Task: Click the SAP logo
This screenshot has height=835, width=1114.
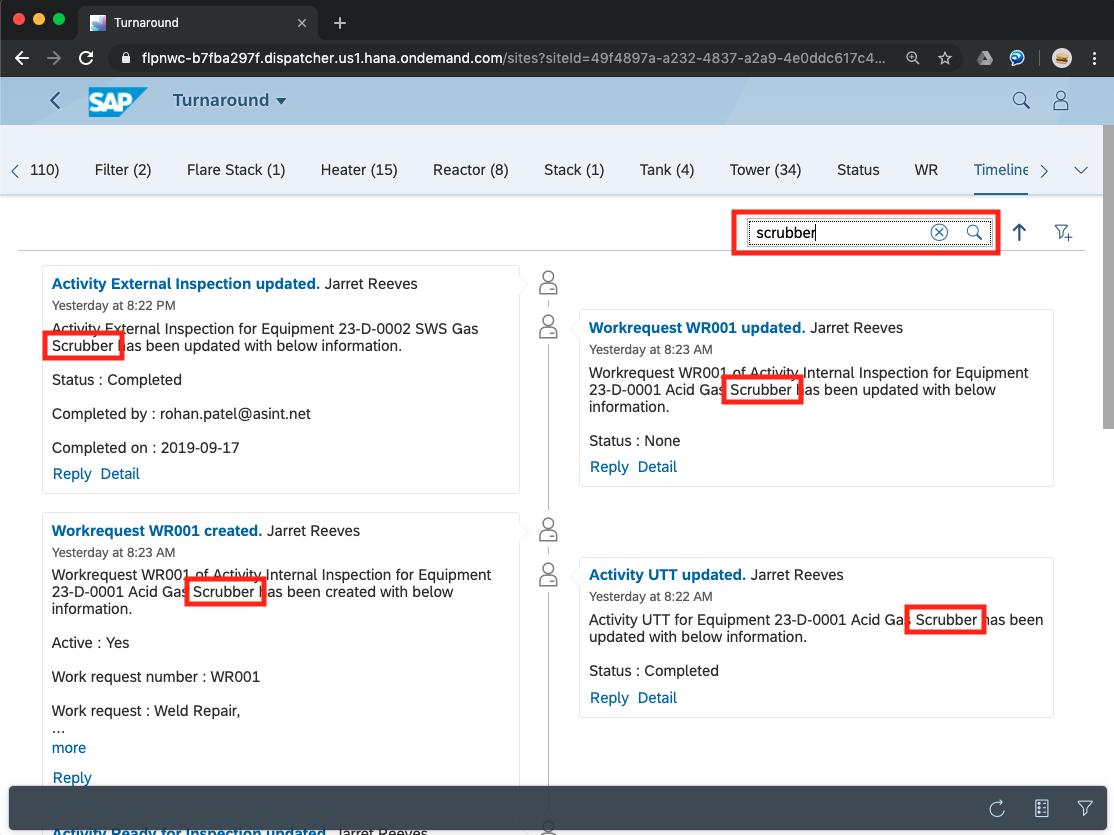Action: click(117, 101)
